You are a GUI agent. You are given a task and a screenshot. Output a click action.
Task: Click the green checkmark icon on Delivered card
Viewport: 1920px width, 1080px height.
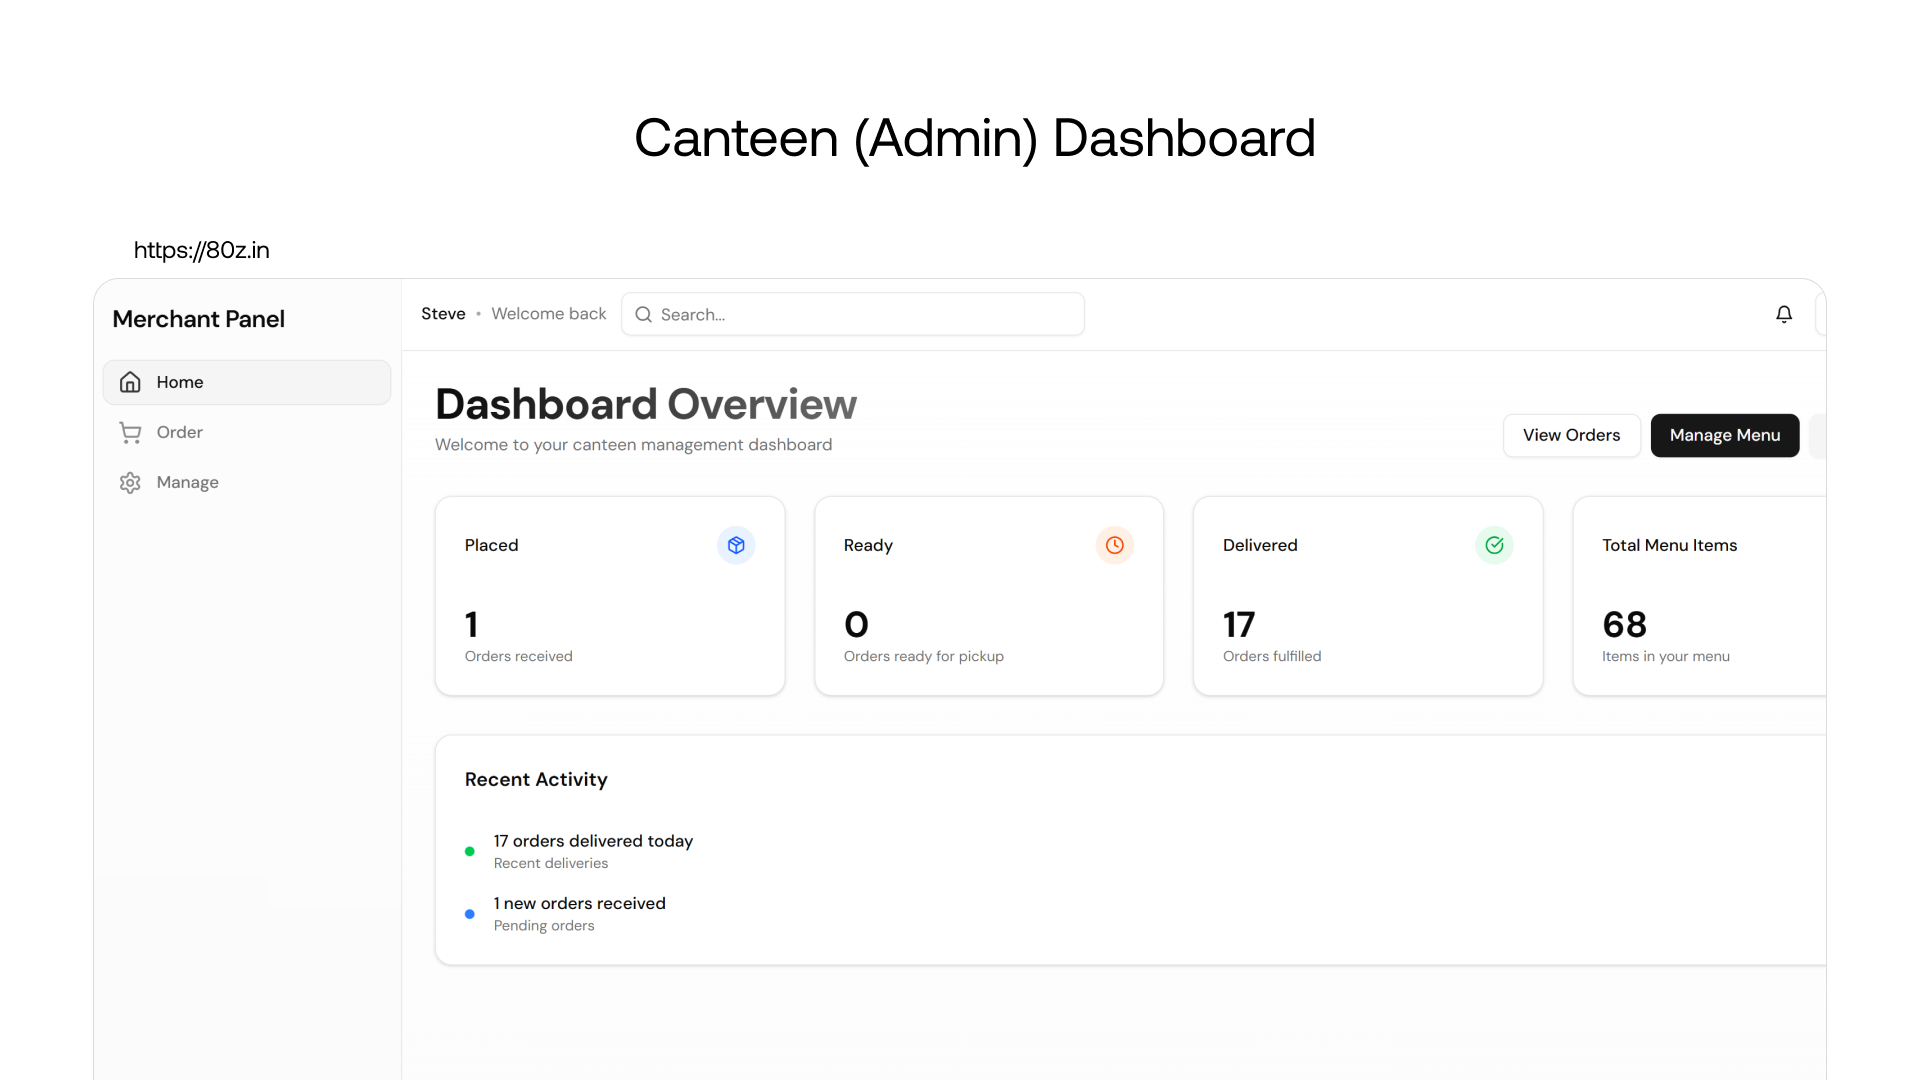1494,545
